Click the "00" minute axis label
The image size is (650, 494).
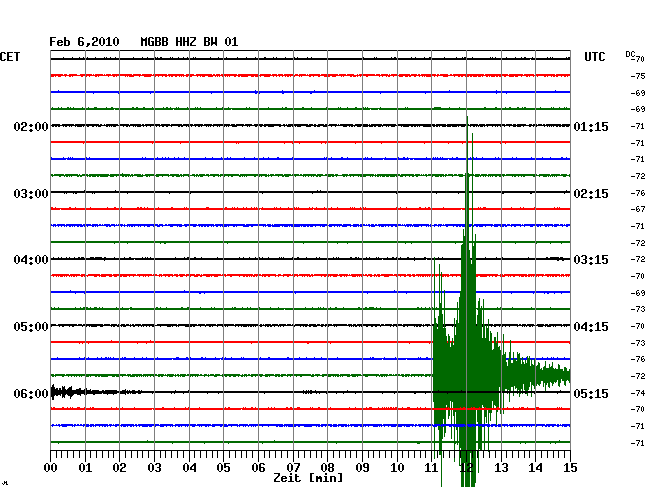(x=50, y=467)
